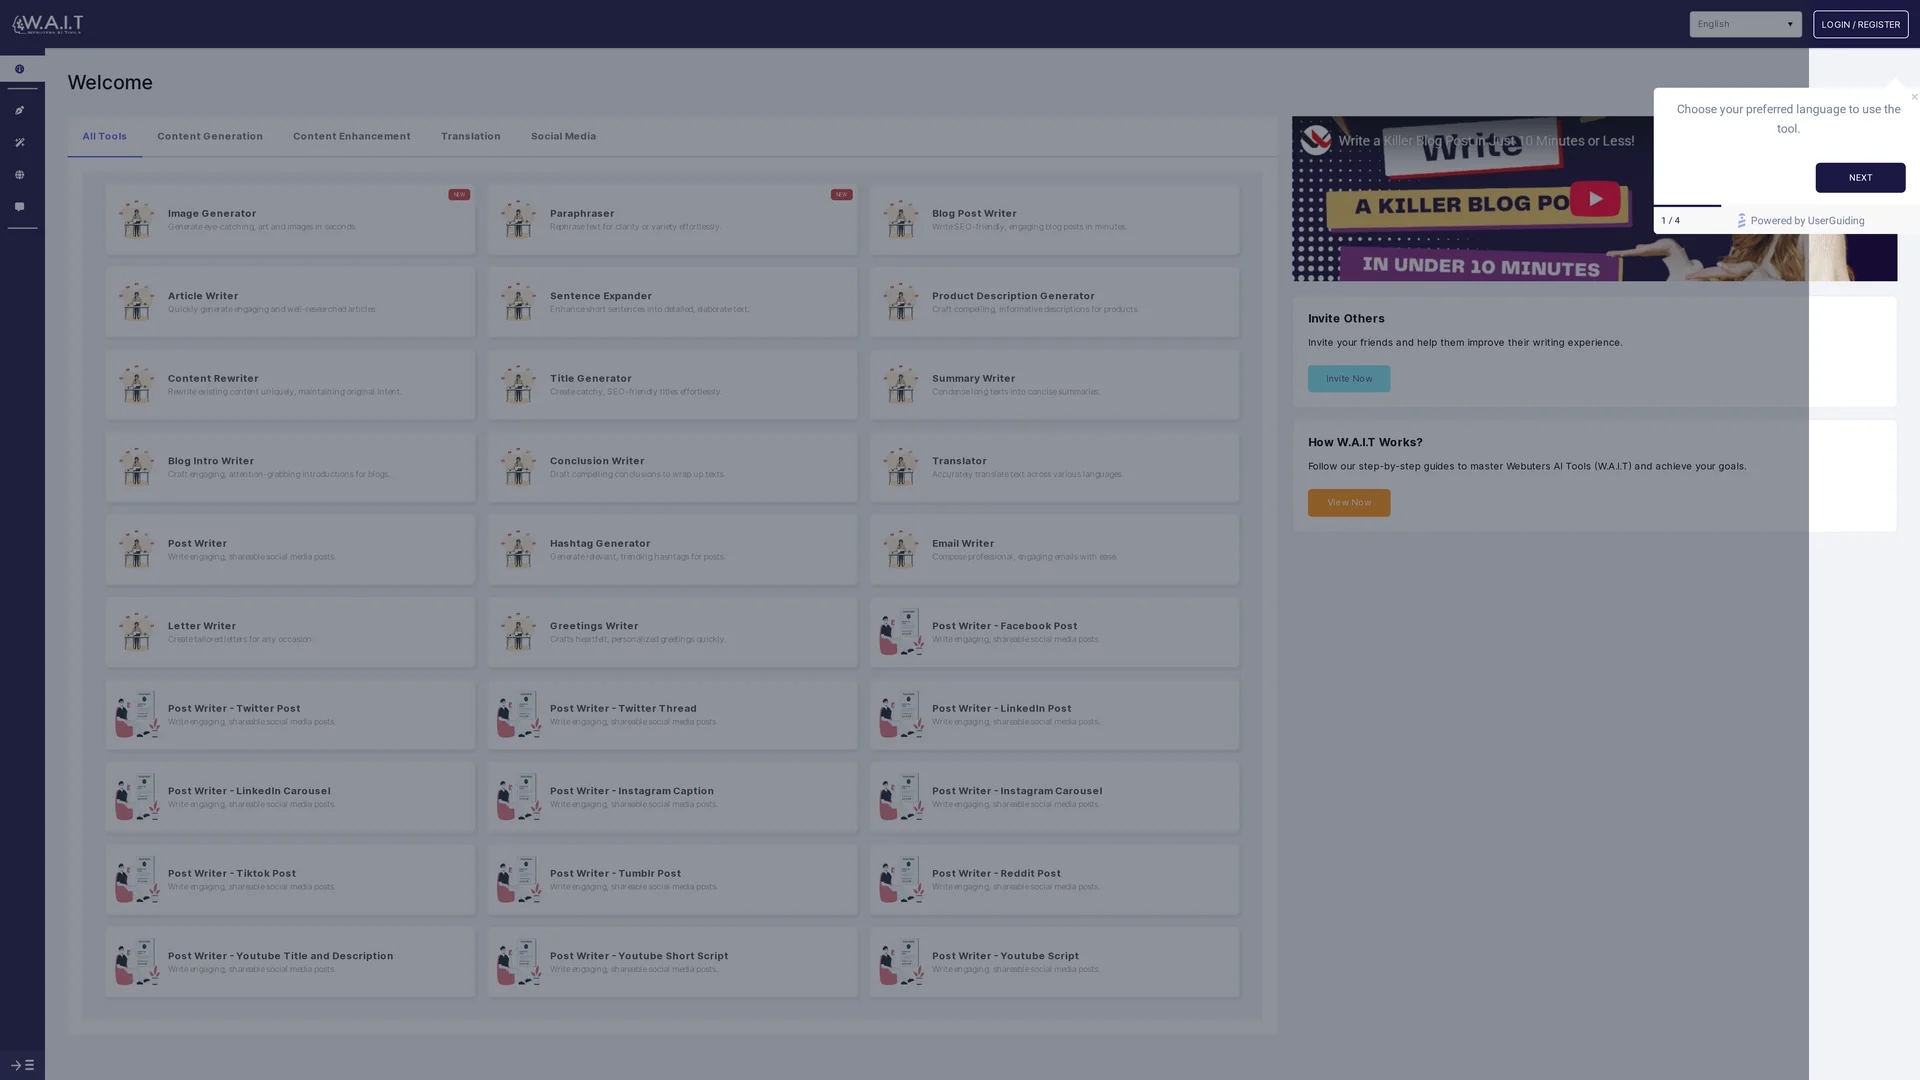The image size is (1920, 1080).
Task: Open Post Writer - Twitter Thread title
Action: coord(623,708)
